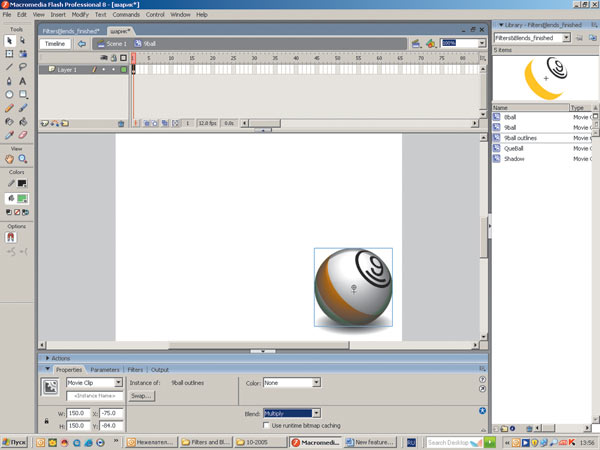Click the Timeline button

coord(54,44)
